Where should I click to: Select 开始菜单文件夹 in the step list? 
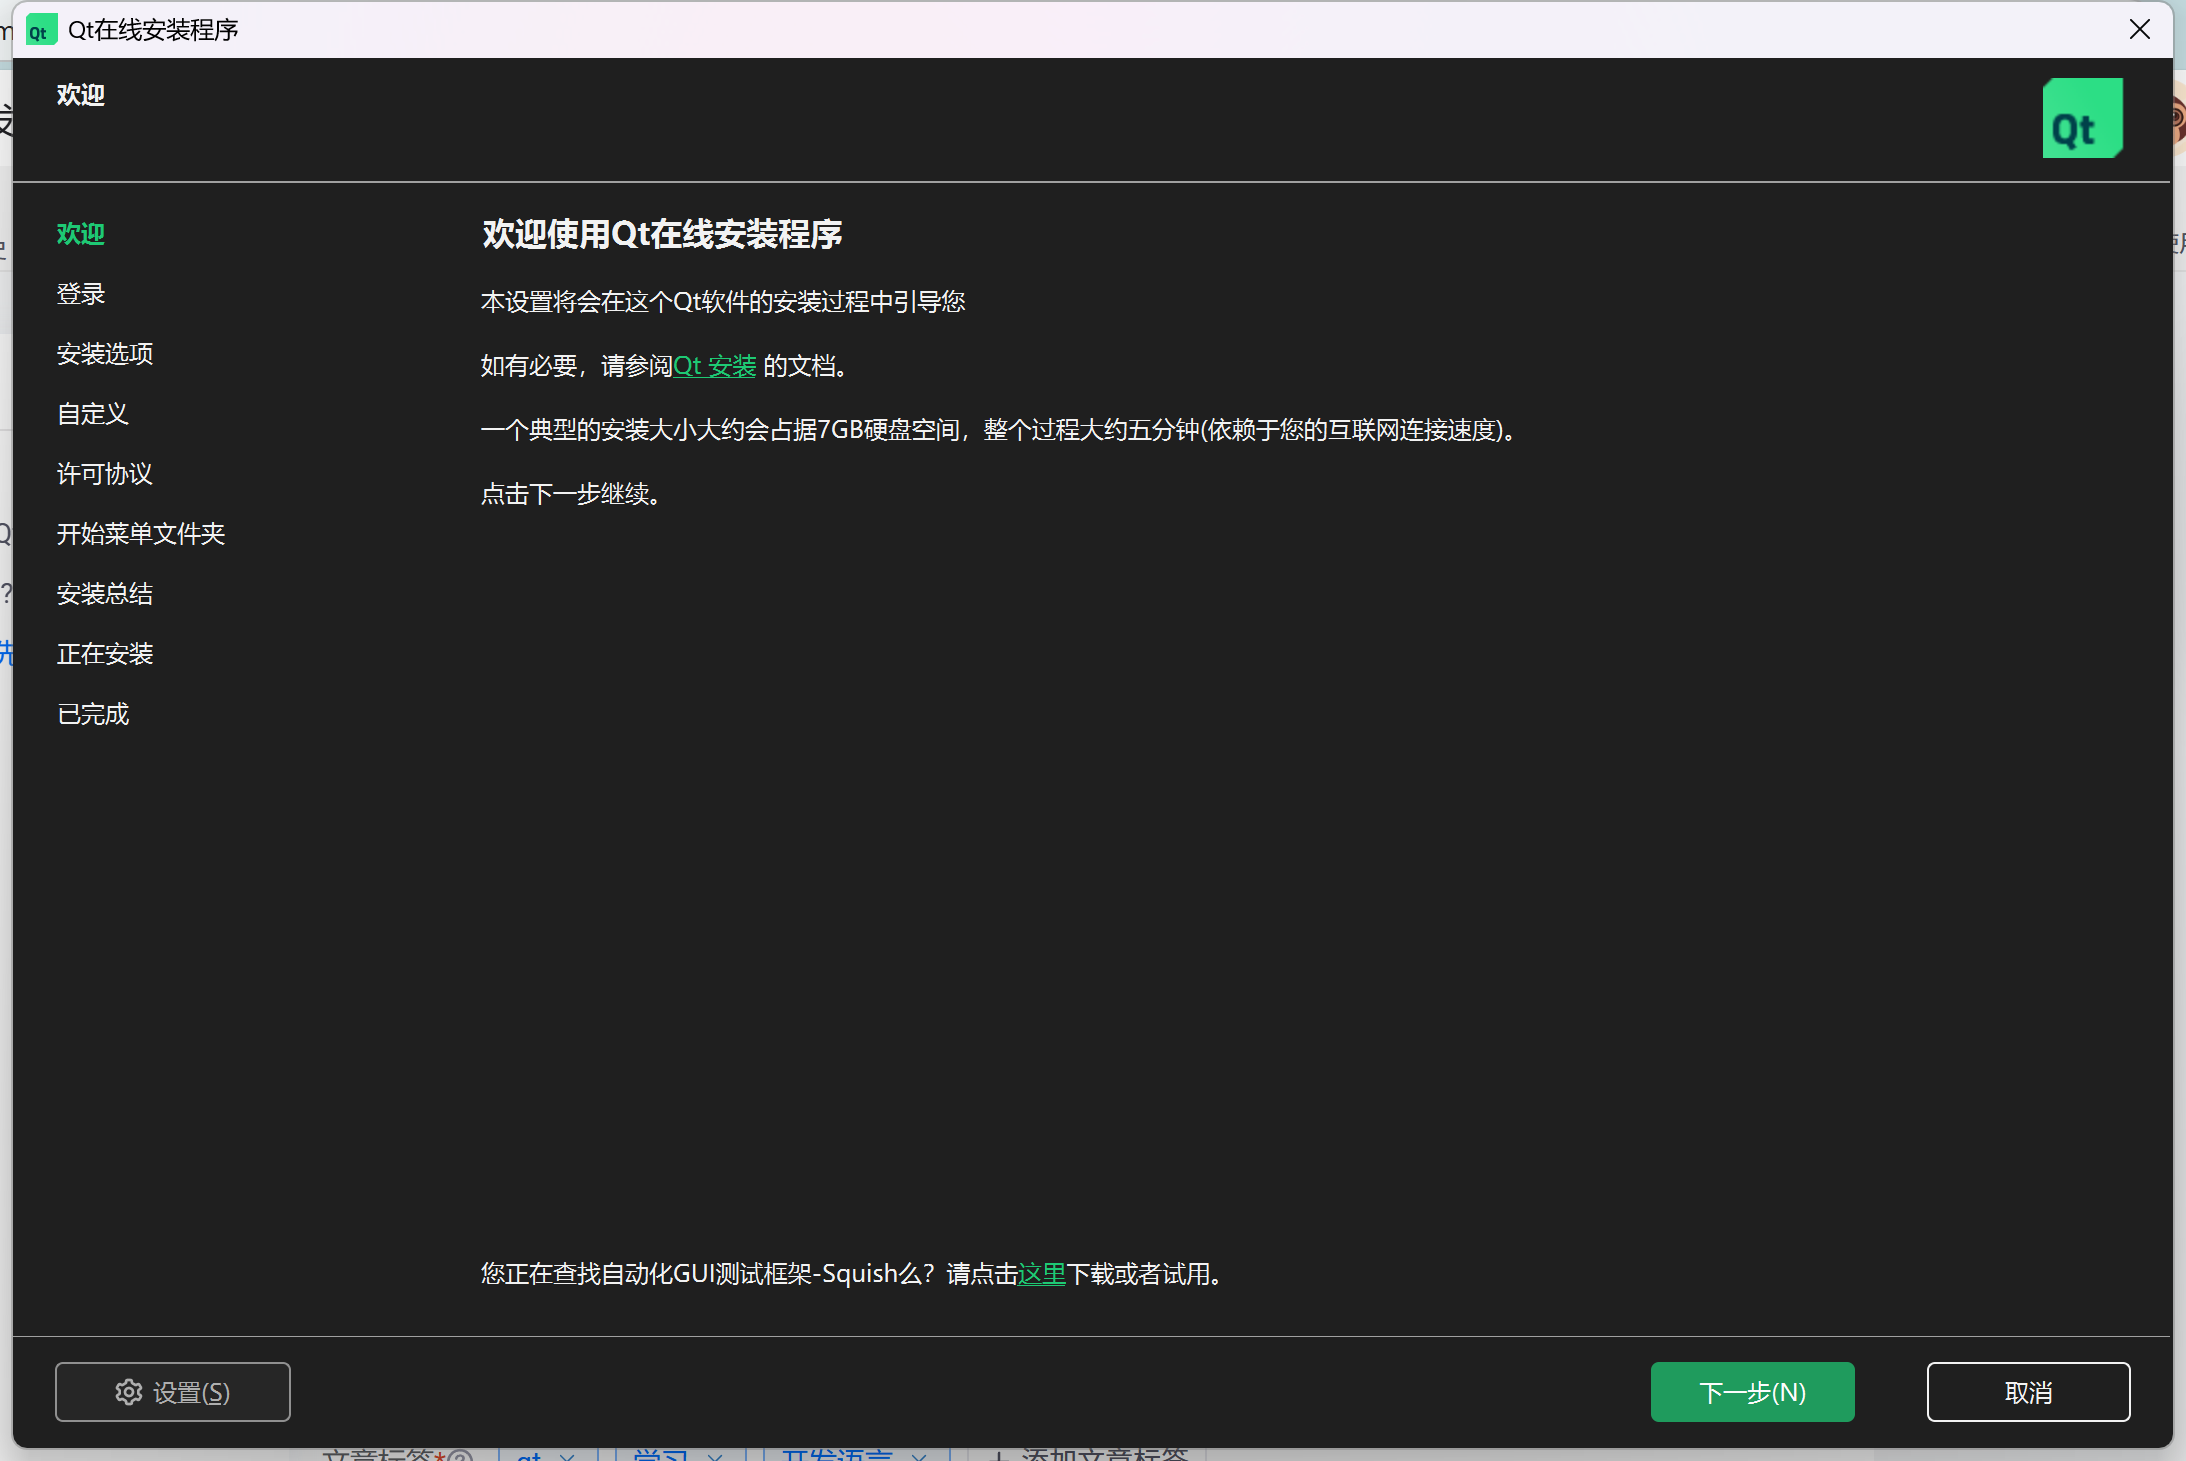pyautogui.click(x=141, y=534)
